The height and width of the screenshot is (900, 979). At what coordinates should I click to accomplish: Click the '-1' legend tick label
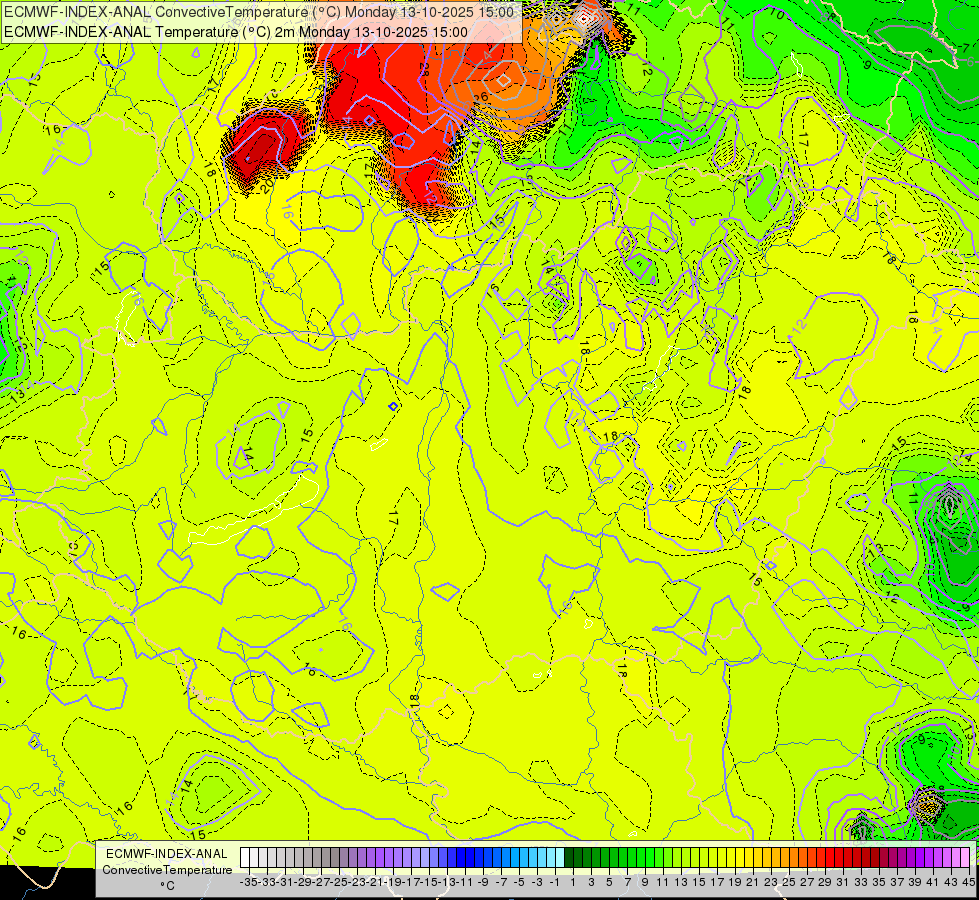554,882
